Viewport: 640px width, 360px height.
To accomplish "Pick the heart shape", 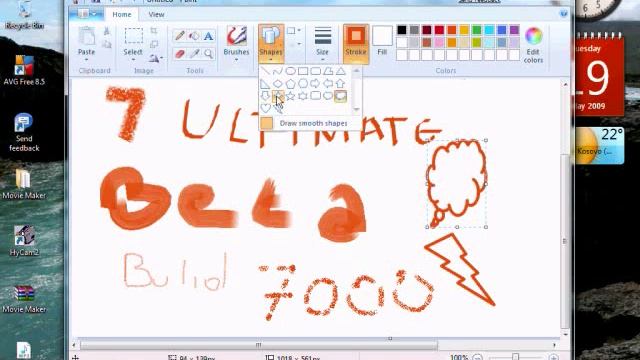I will (x=265, y=109).
